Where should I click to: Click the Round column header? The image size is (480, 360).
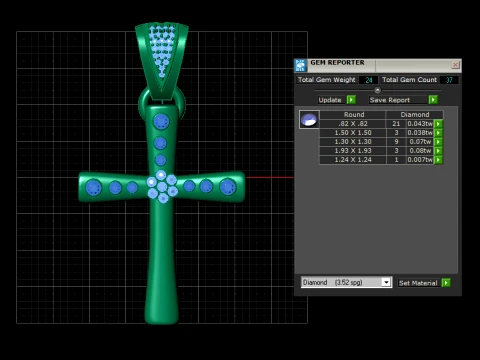(353, 115)
